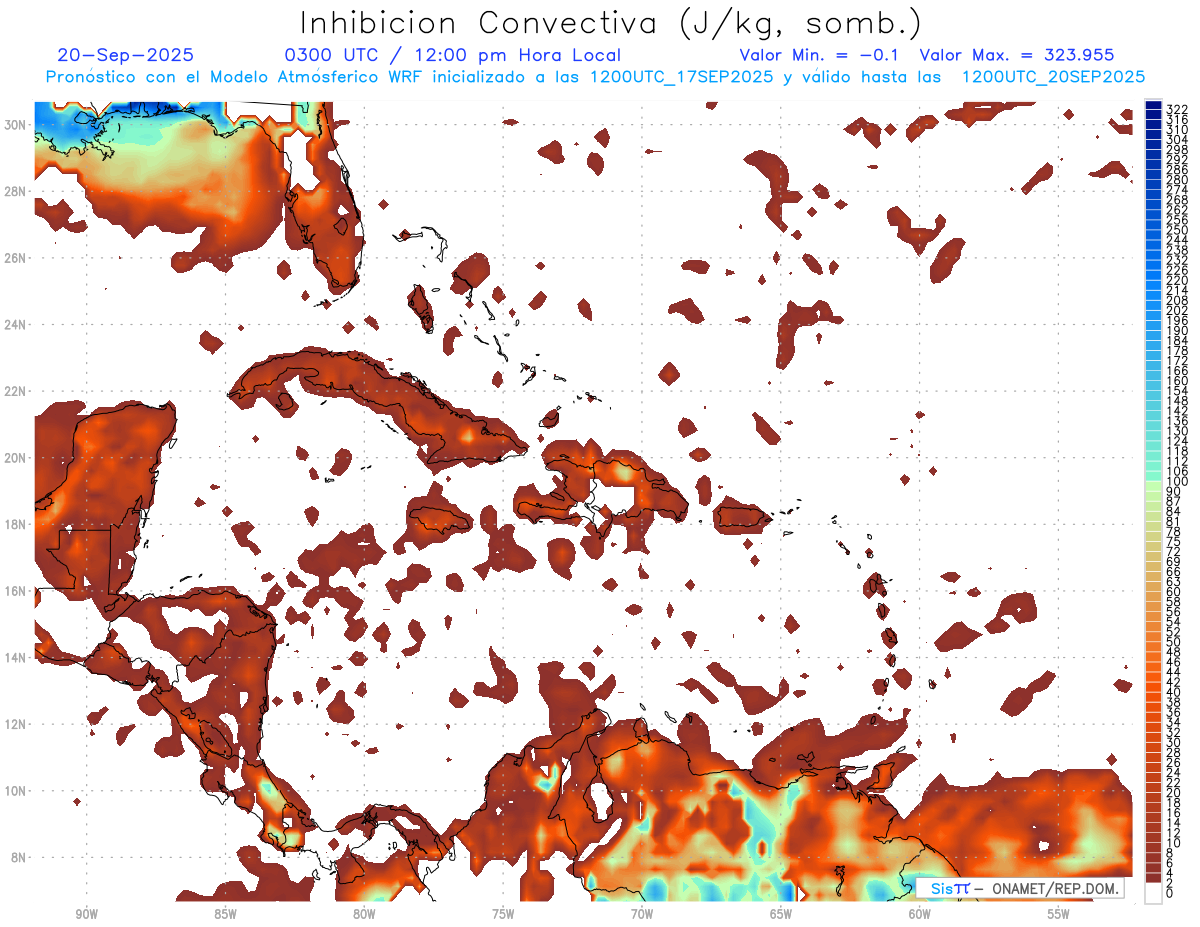Click the colorbar value label '60'
This screenshot has height=927, width=1200.
click(1174, 591)
